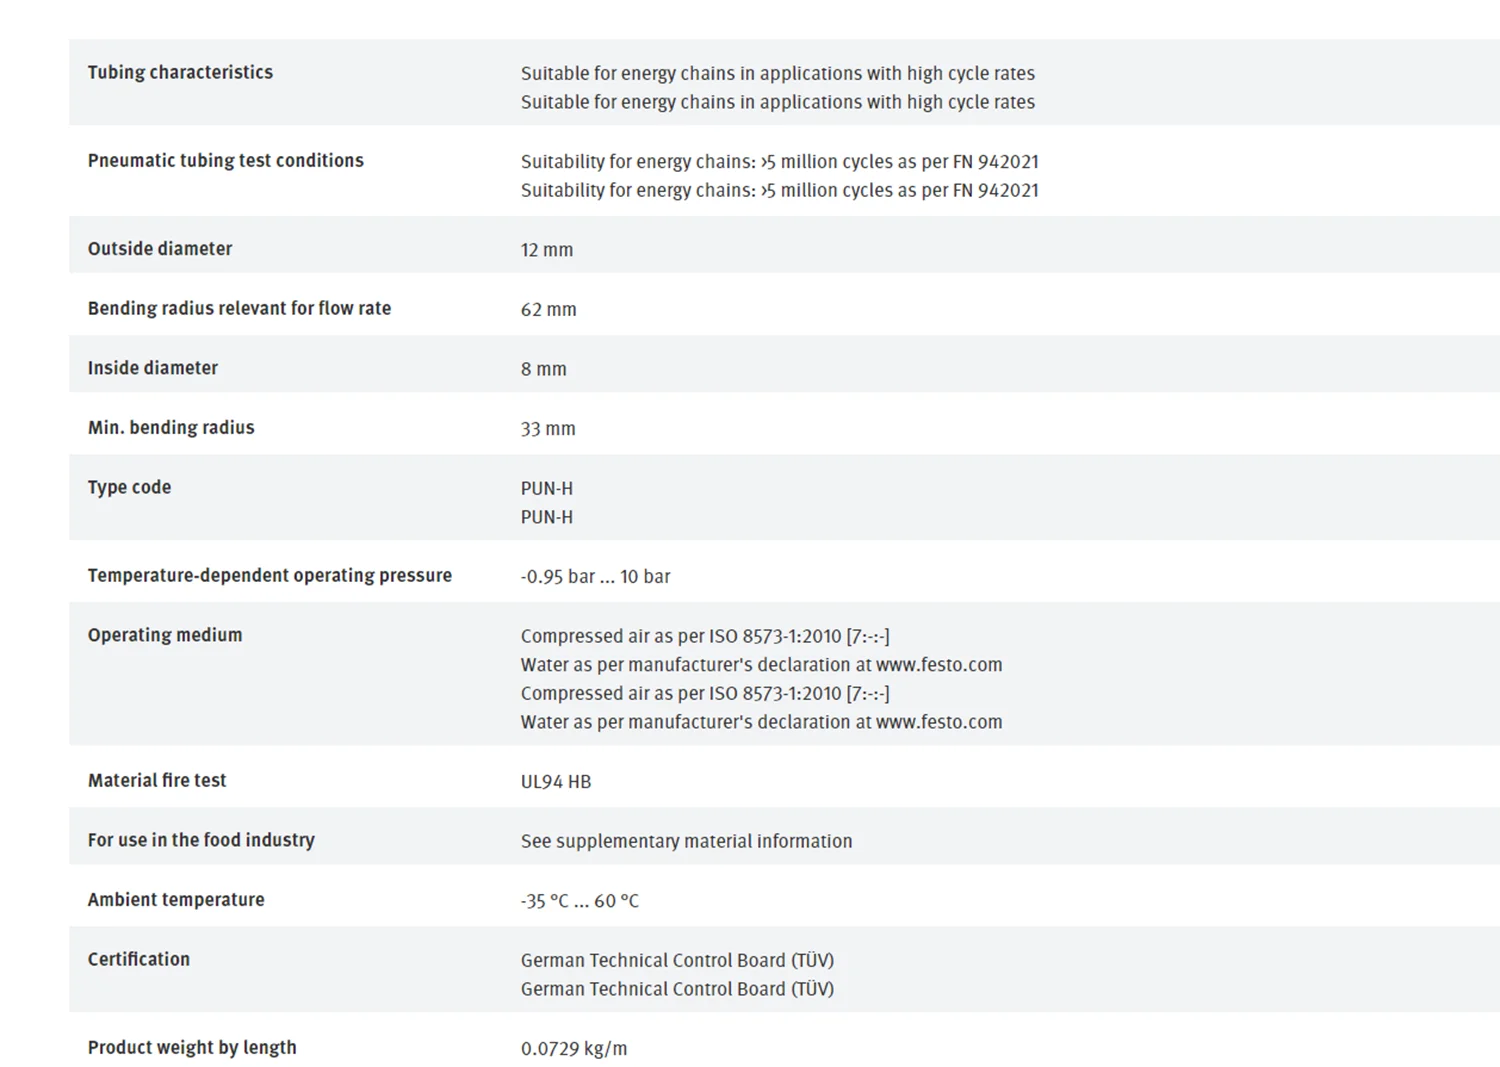1500x1067 pixels.
Task: Click the second Water as per manufacturer's declaration line
Action: pos(761,722)
